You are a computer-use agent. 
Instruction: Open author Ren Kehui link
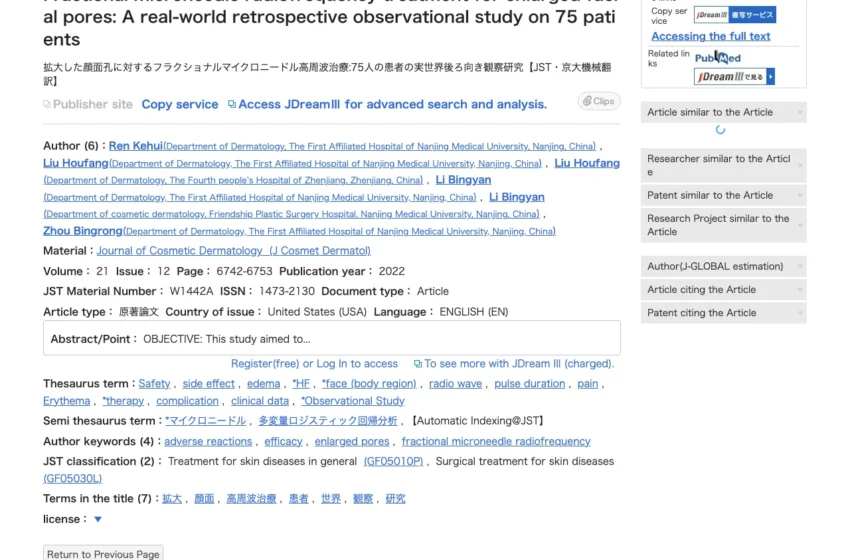click(x=136, y=146)
